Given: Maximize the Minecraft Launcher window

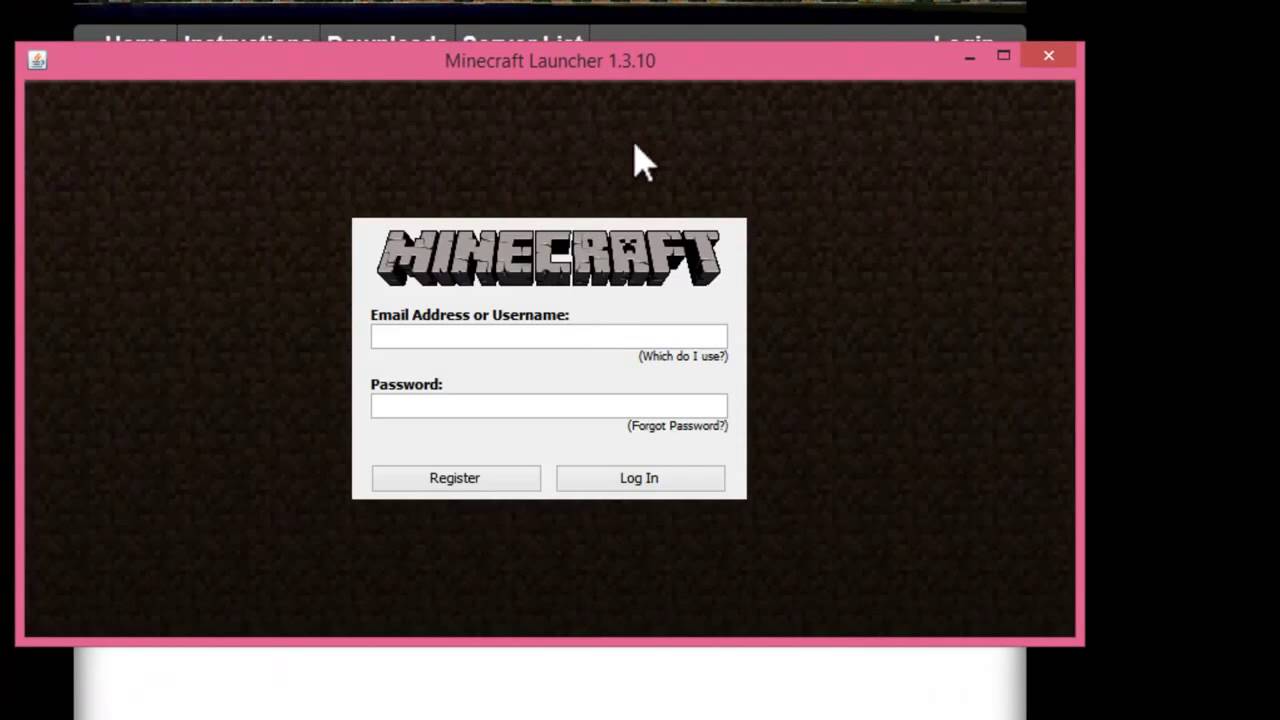Looking at the screenshot, I should click(x=1003, y=56).
